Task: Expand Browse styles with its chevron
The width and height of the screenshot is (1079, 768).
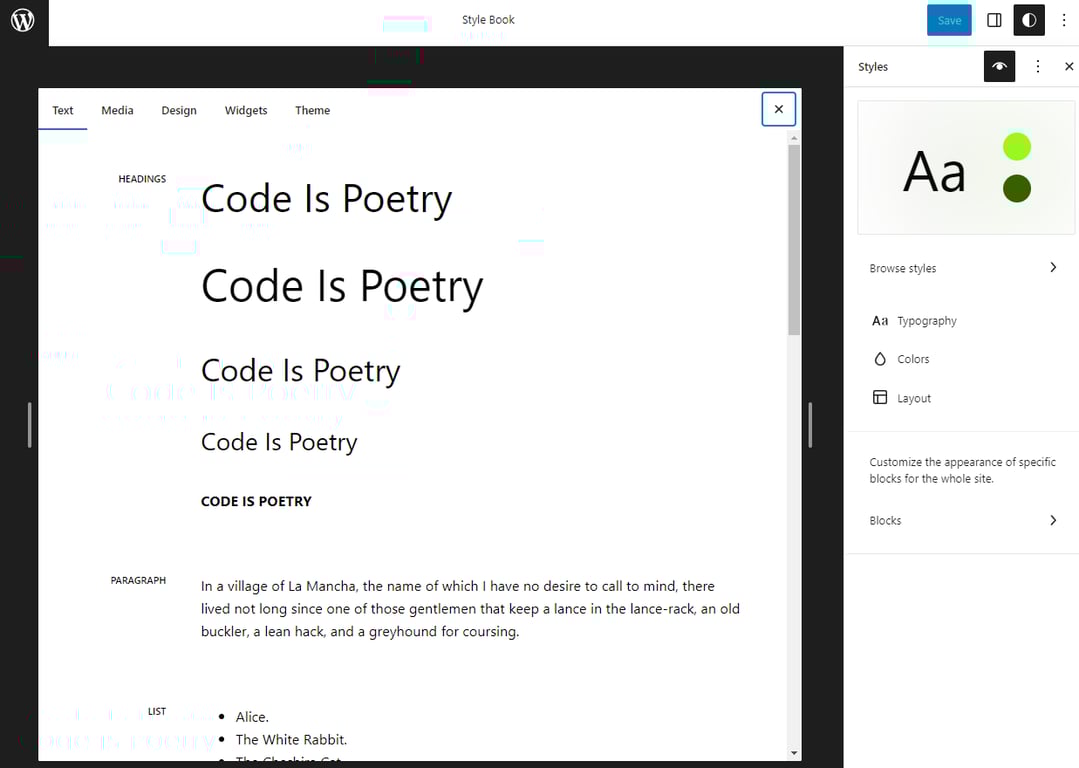Action: point(1052,267)
